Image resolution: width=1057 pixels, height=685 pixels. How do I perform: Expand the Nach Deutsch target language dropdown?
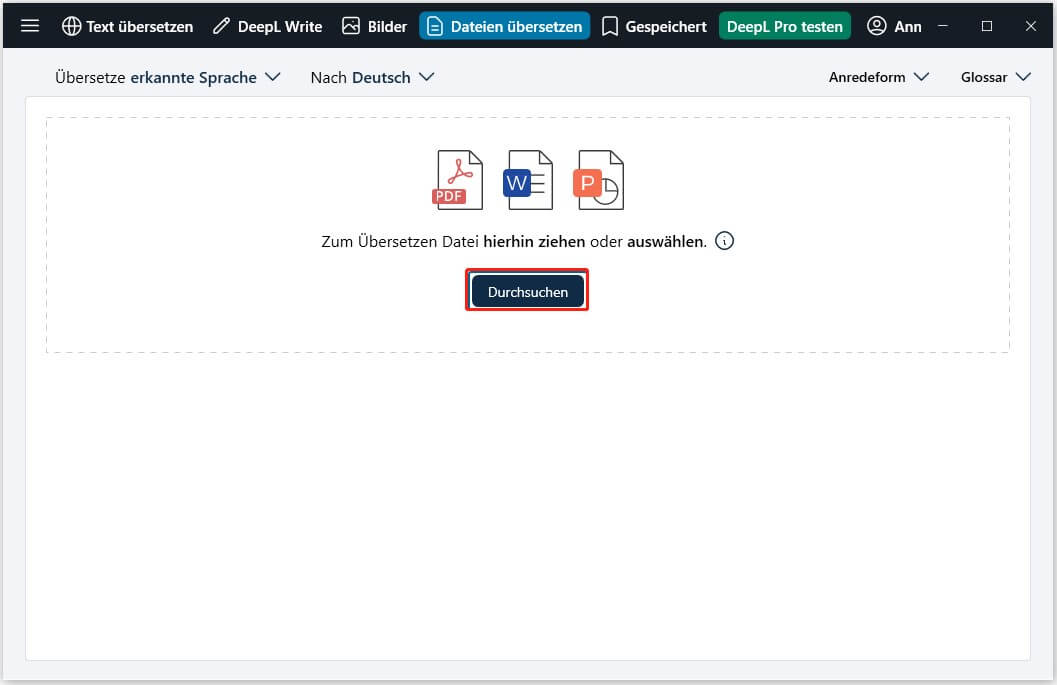tap(372, 78)
